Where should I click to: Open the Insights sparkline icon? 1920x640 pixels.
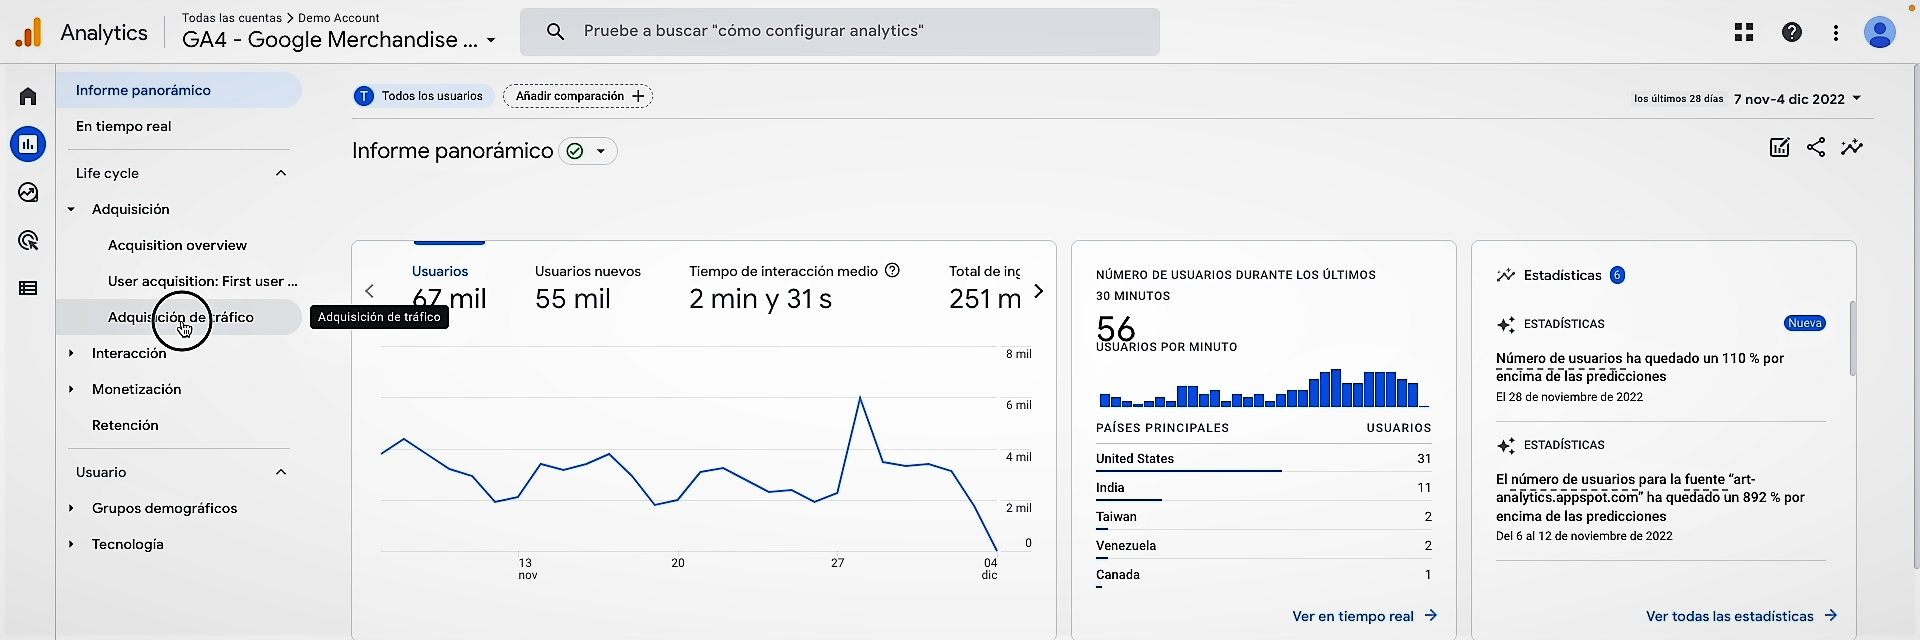(x=1852, y=148)
